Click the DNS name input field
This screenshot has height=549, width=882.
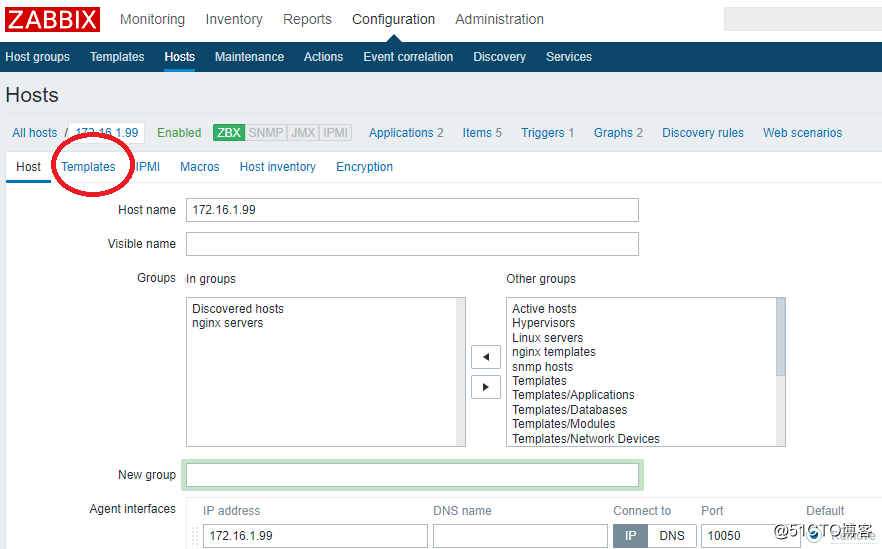click(520, 536)
